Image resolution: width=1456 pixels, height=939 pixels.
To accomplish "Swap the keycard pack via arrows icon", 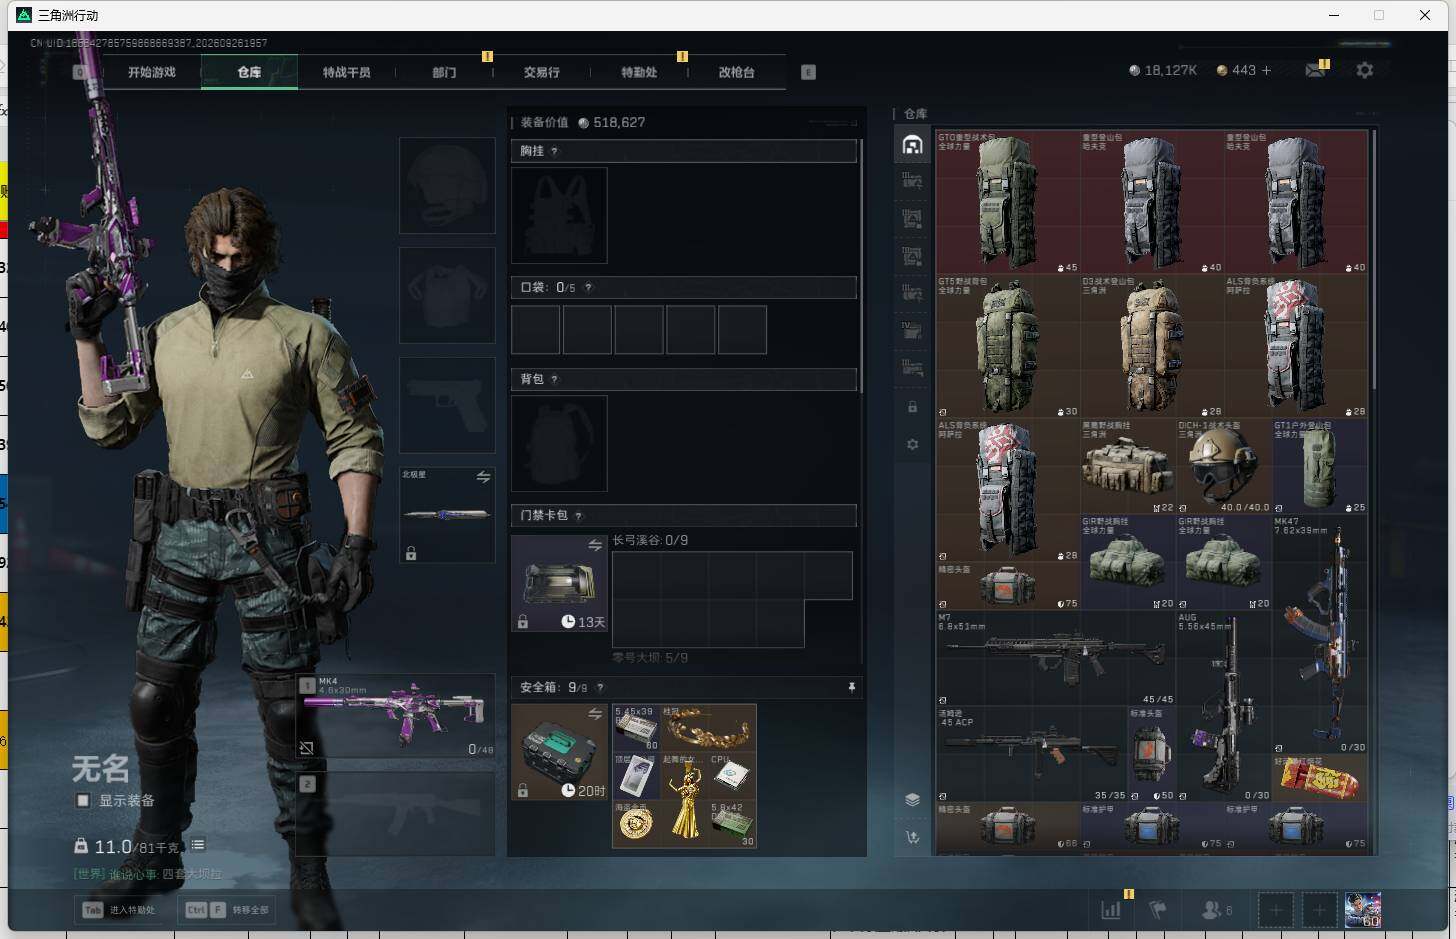I will [595, 545].
